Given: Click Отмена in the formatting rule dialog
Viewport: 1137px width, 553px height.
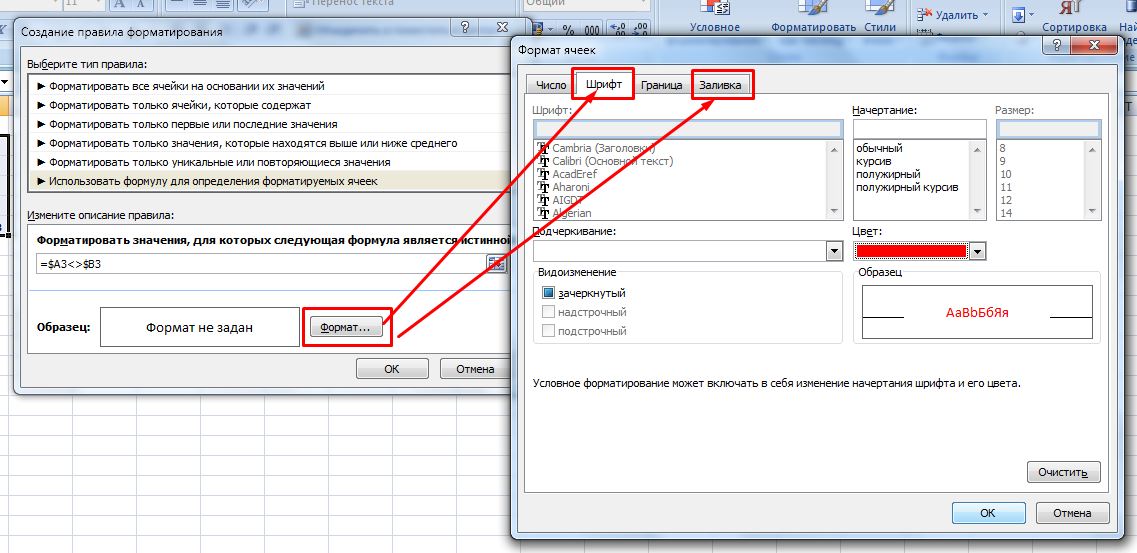Looking at the screenshot, I should pyautogui.click(x=475, y=369).
